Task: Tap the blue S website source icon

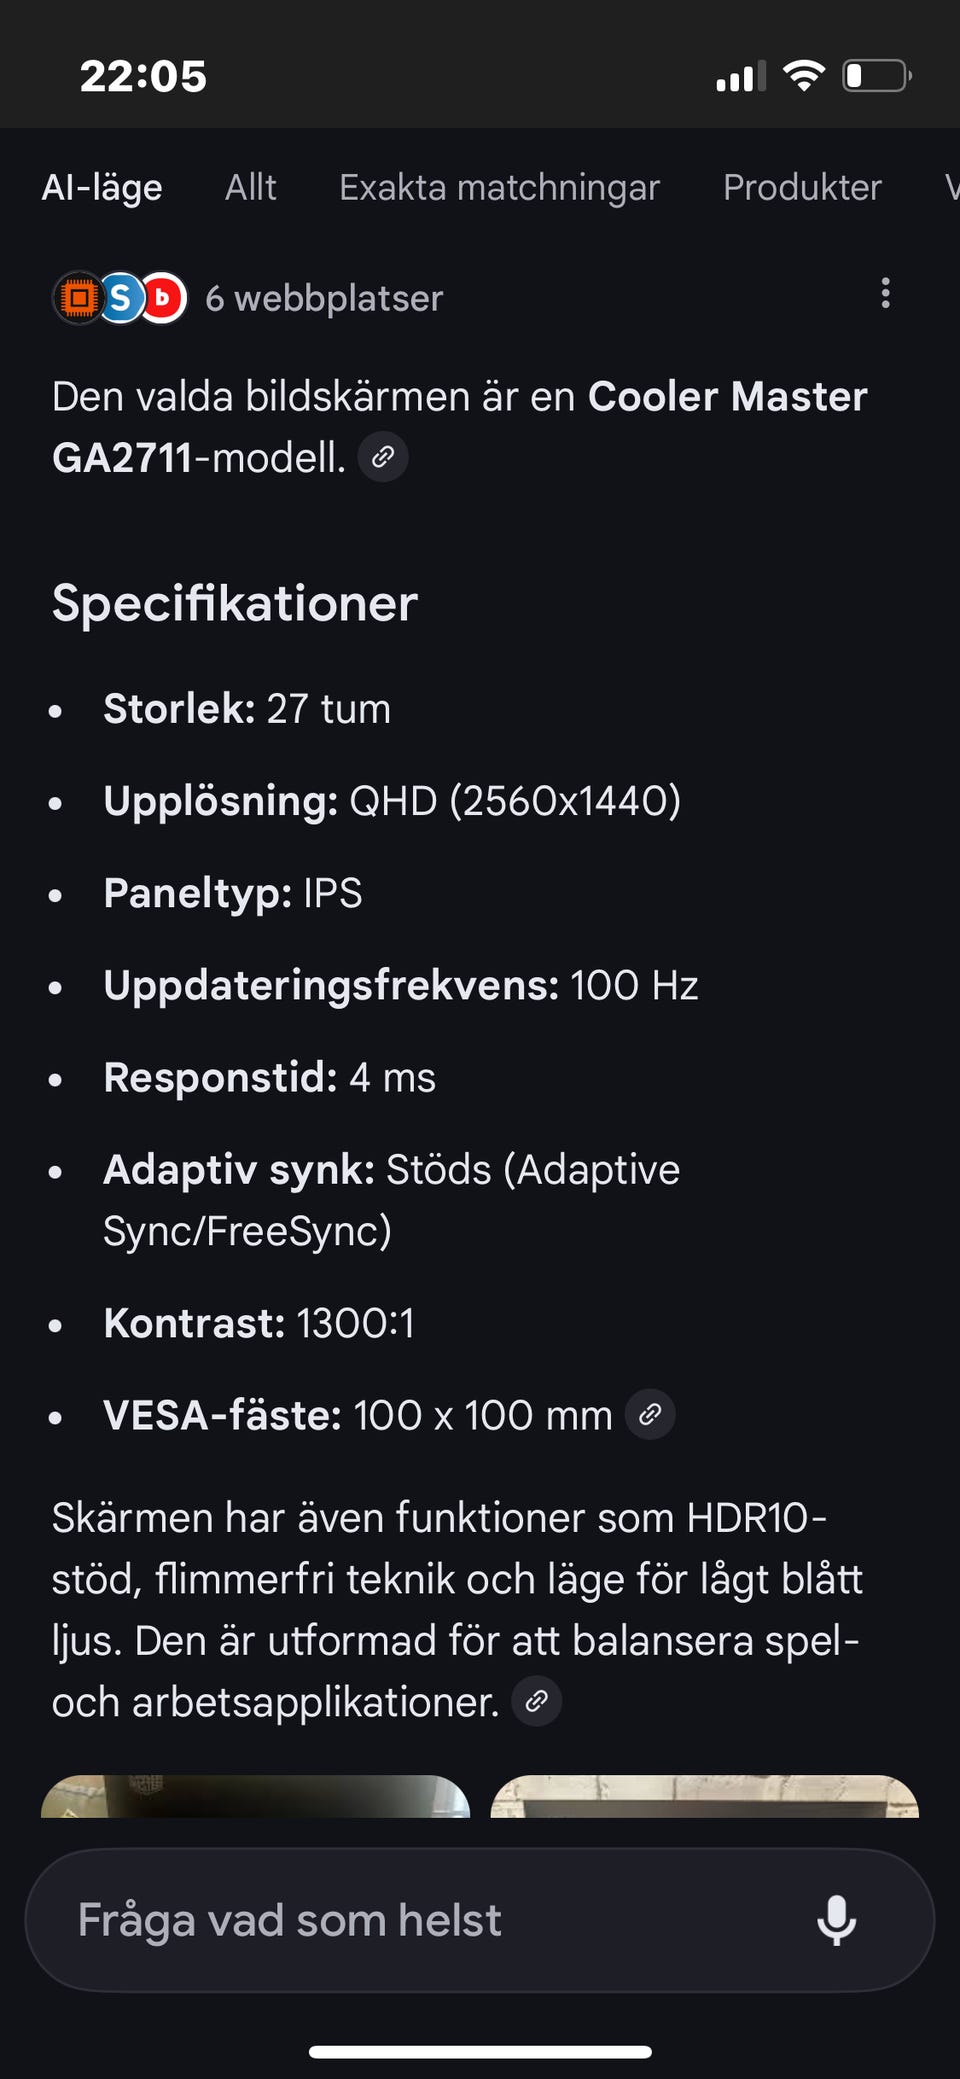Action: click(x=121, y=298)
